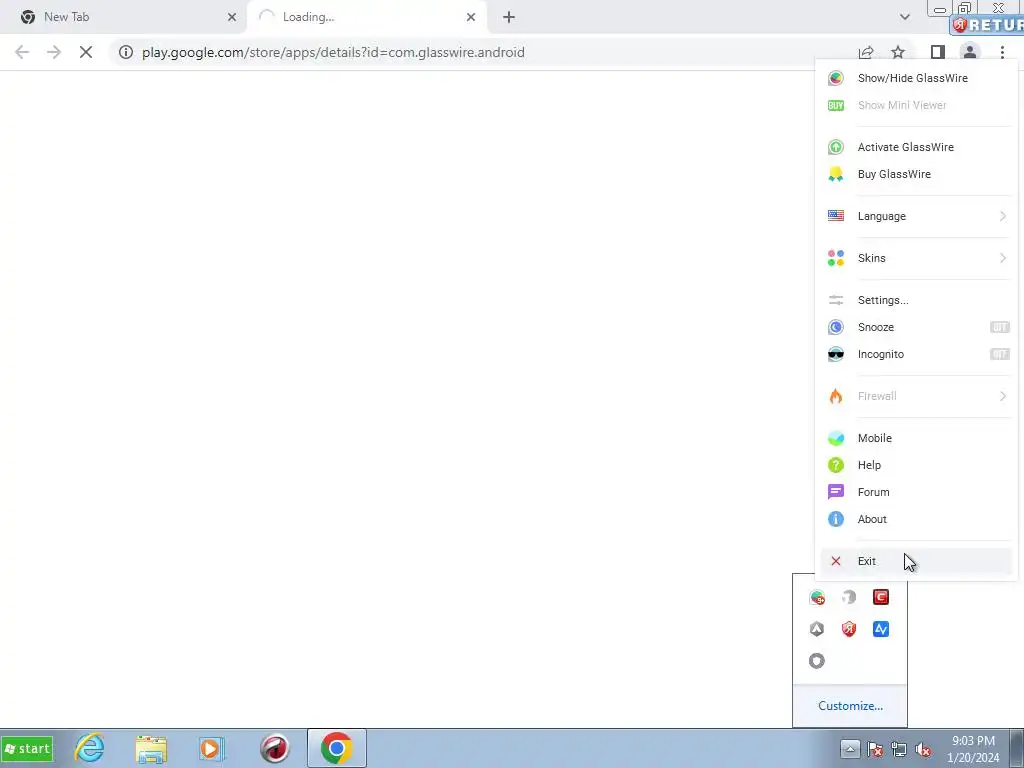Toggle the Incognito OFF switch
Screen dimensions: 1024x768
click(x=999, y=355)
